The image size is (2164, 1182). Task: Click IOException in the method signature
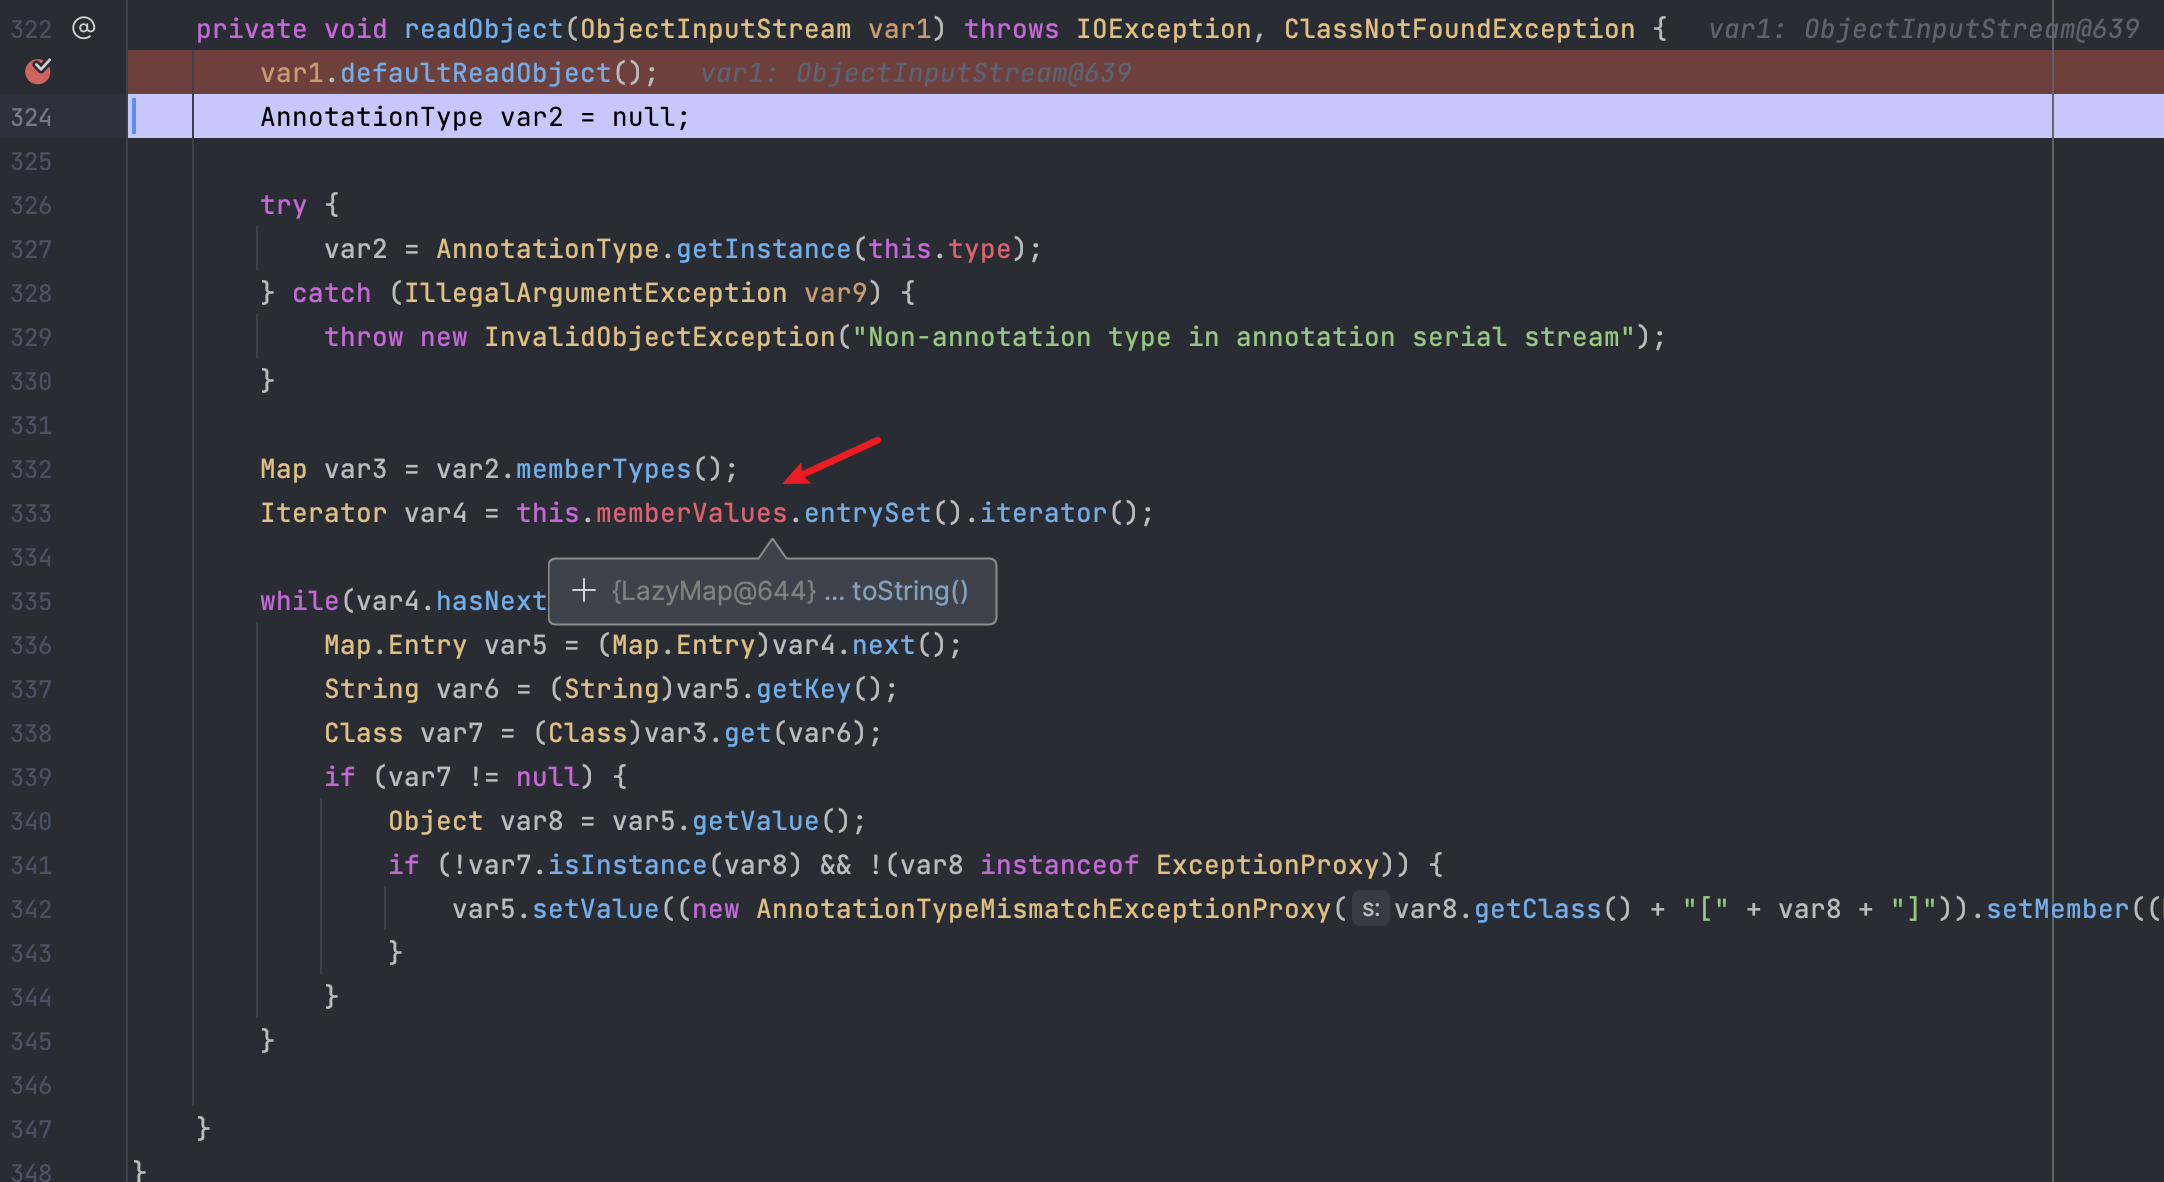[1164, 29]
